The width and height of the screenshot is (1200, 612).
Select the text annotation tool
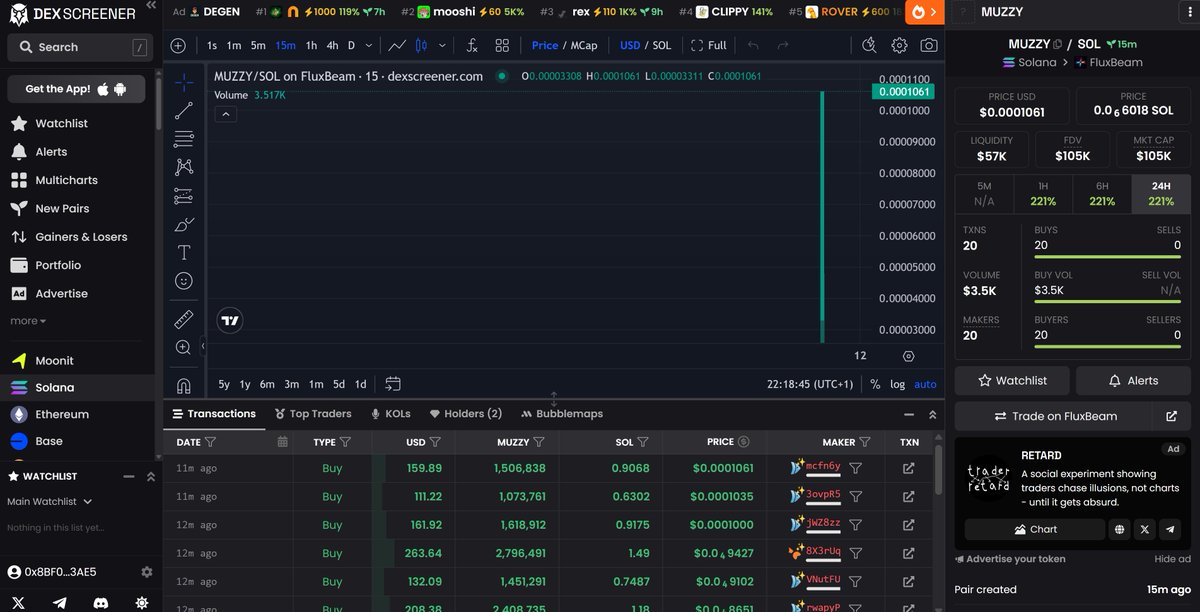pyautogui.click(x=184, y=253)
